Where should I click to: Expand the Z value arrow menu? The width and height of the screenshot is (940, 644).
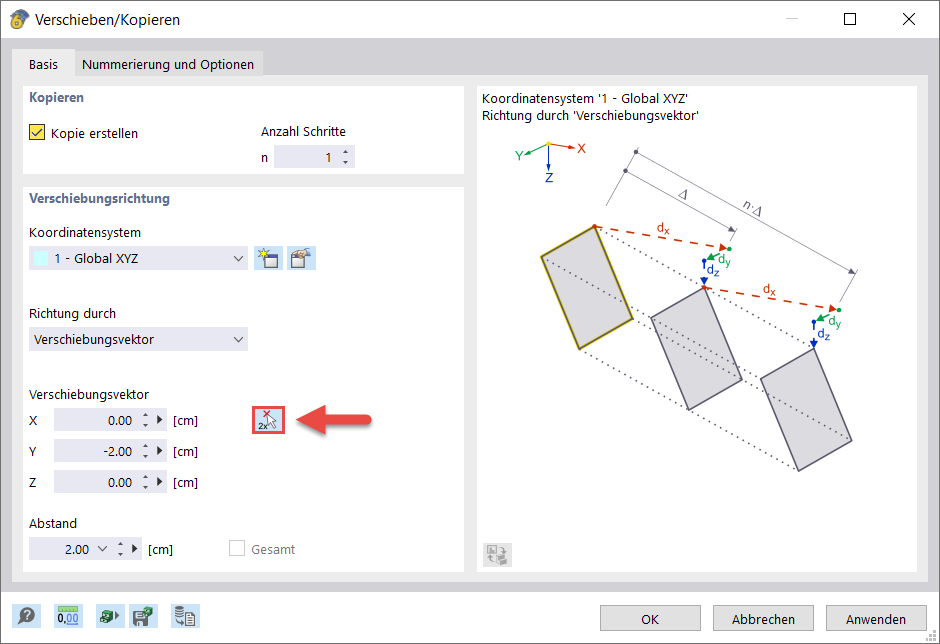pos(159,482)
